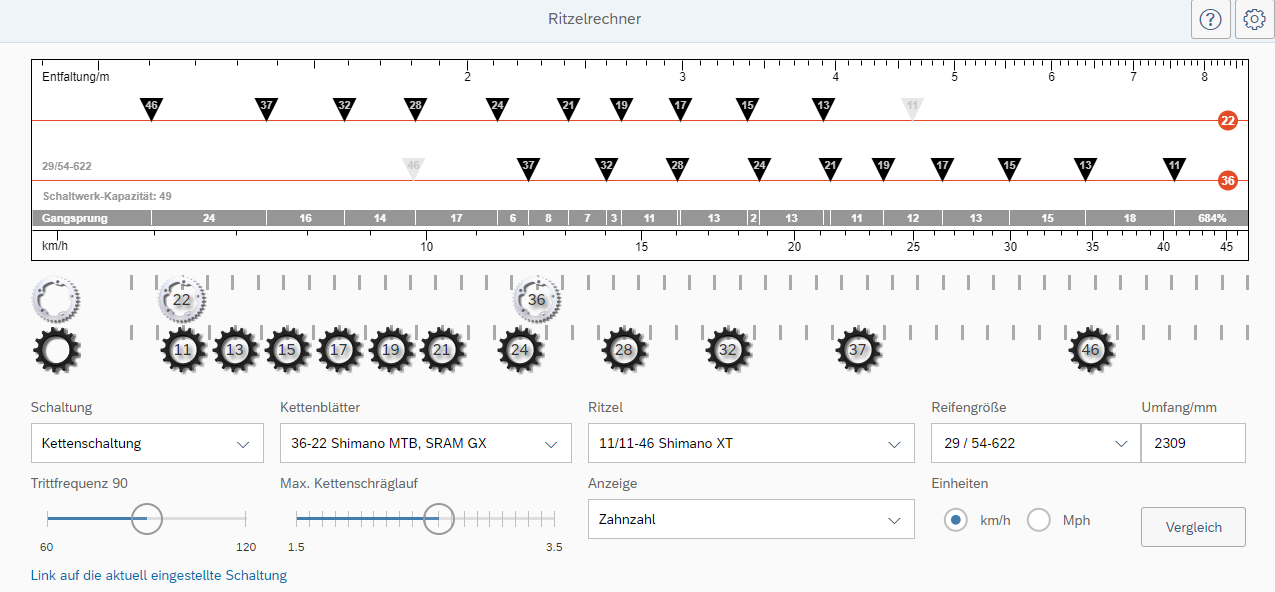Select the 36-tooth chainring icon
The image size is (1275, 592).
pos(537,299)
